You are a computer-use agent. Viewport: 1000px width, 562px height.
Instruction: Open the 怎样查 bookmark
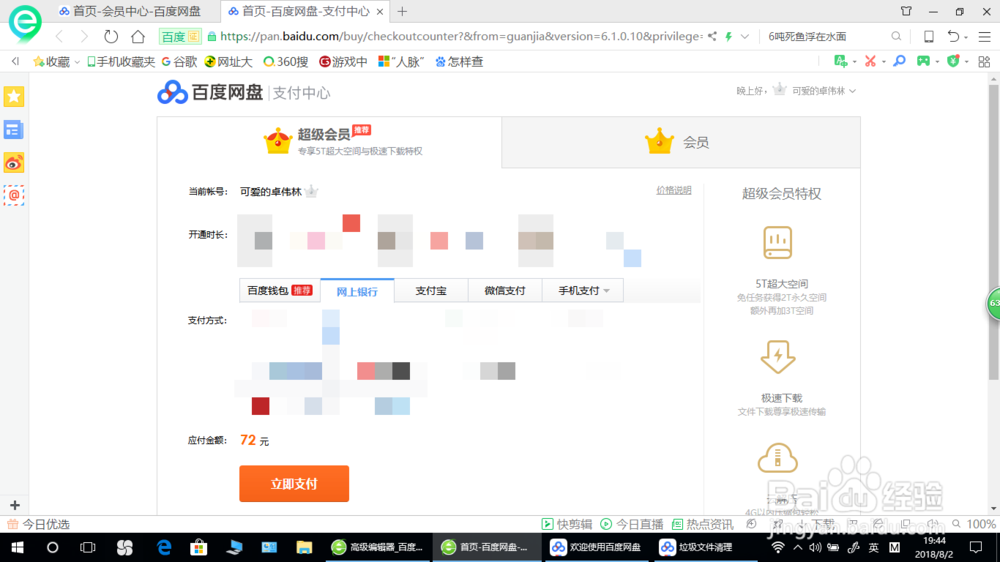[x=459, y=61]
